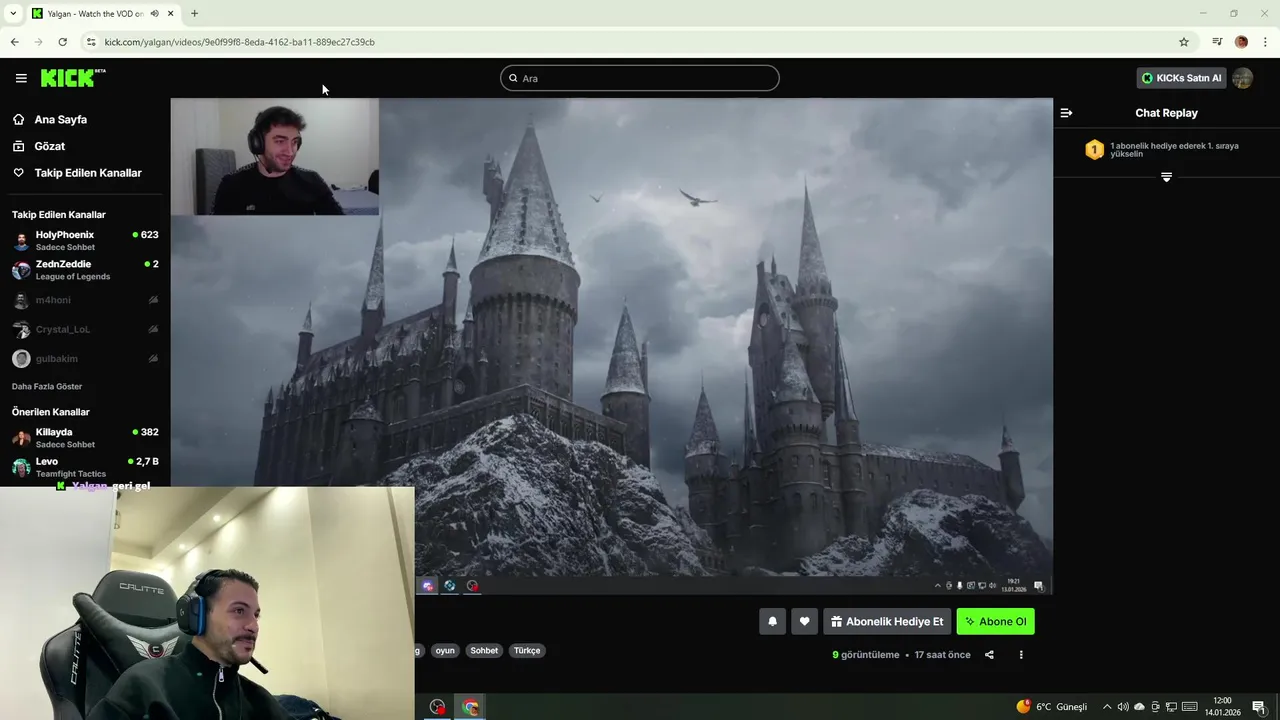Click the gold rank 1 badge
Viewport: 1280px width, 720px height.
point(1094,150)
